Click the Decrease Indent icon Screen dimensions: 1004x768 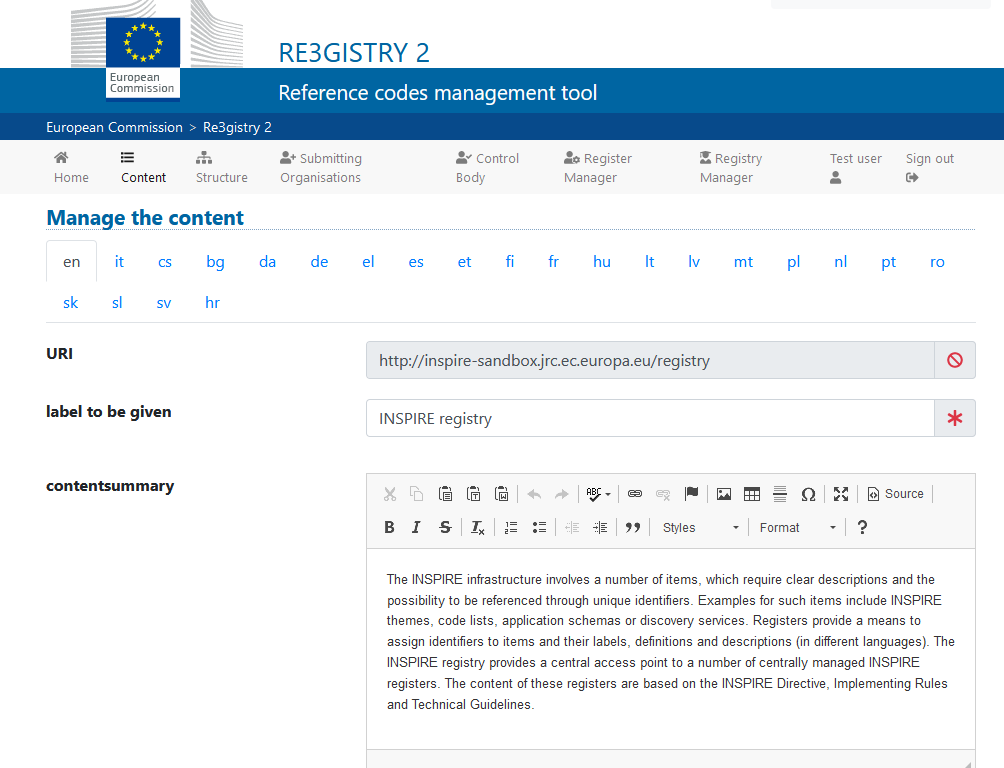pyautogui.click(x=572, y=527)
